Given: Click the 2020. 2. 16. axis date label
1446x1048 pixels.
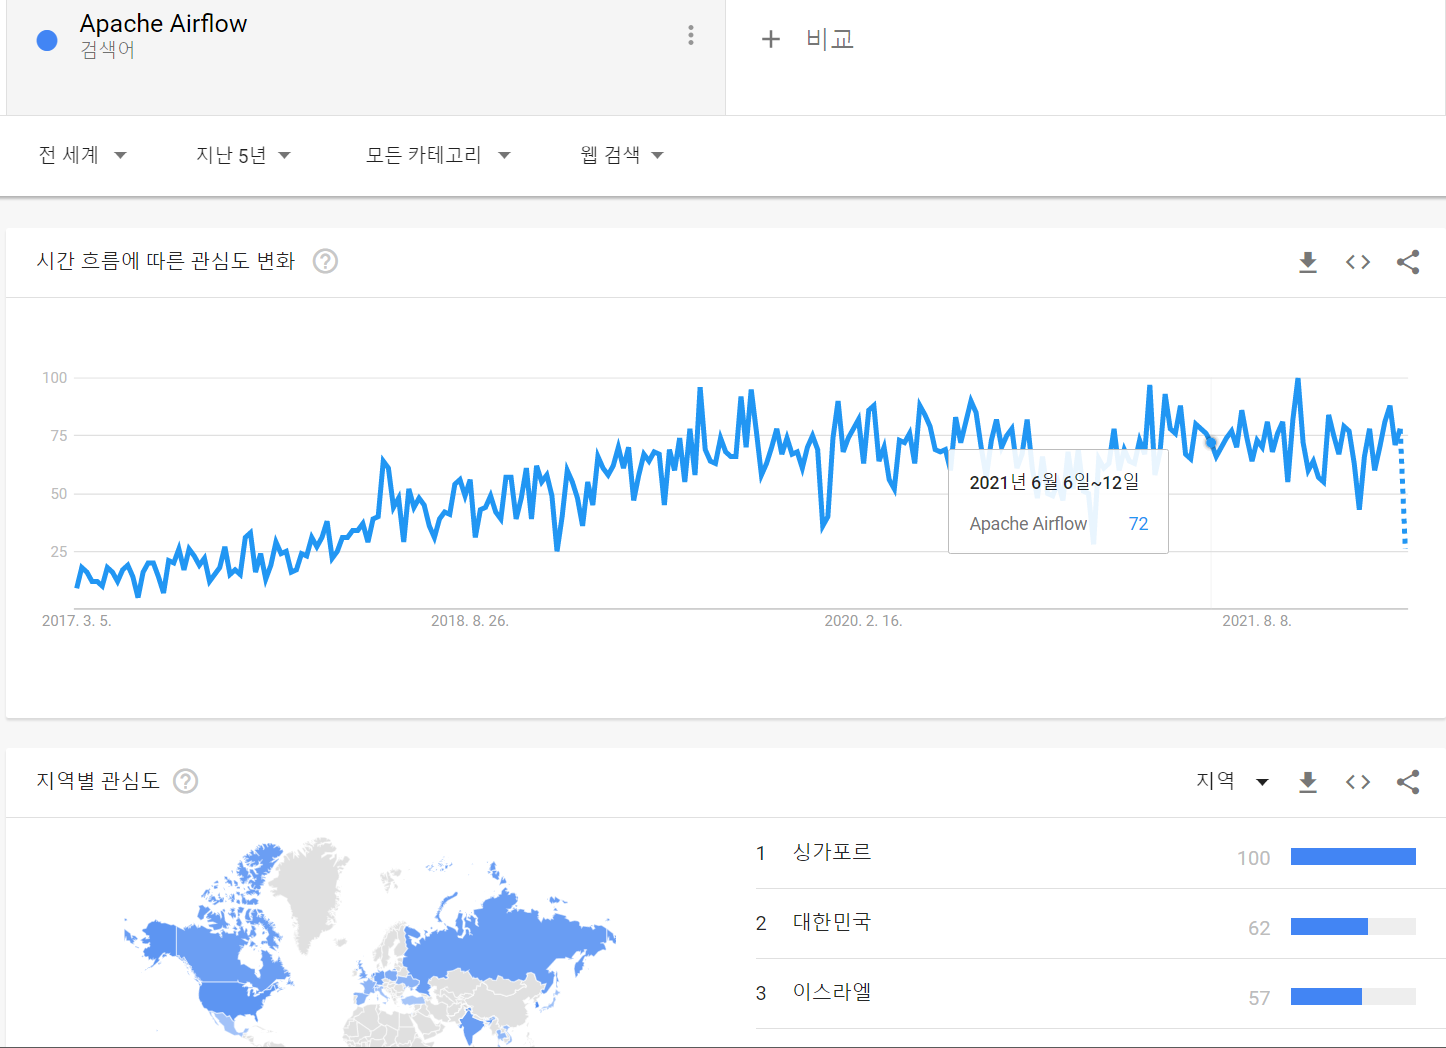Looking at the screenshot, I should click(x=863, y=621).
